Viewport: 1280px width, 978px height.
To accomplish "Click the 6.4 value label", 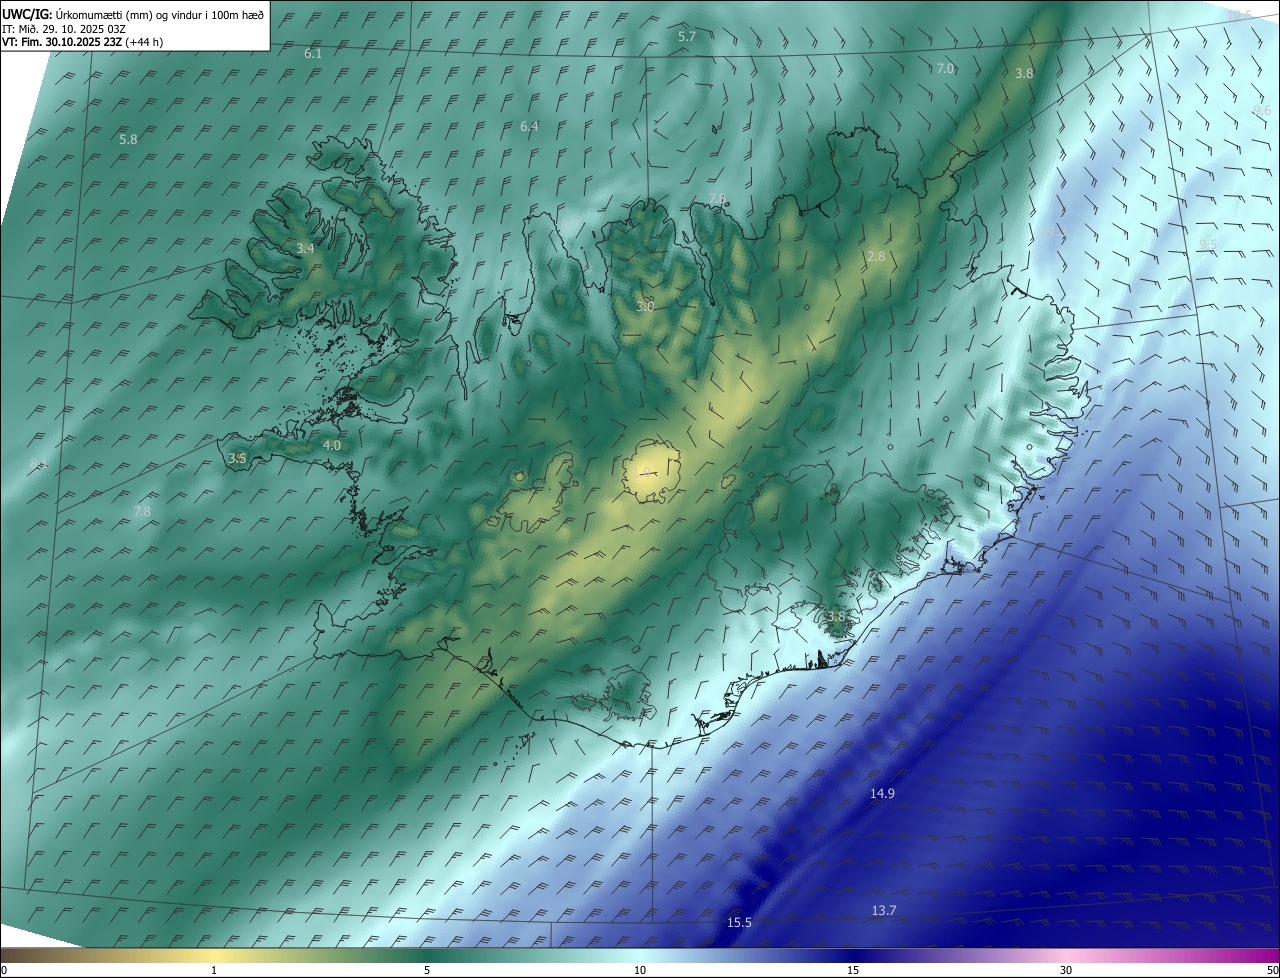I will point(529,127).
